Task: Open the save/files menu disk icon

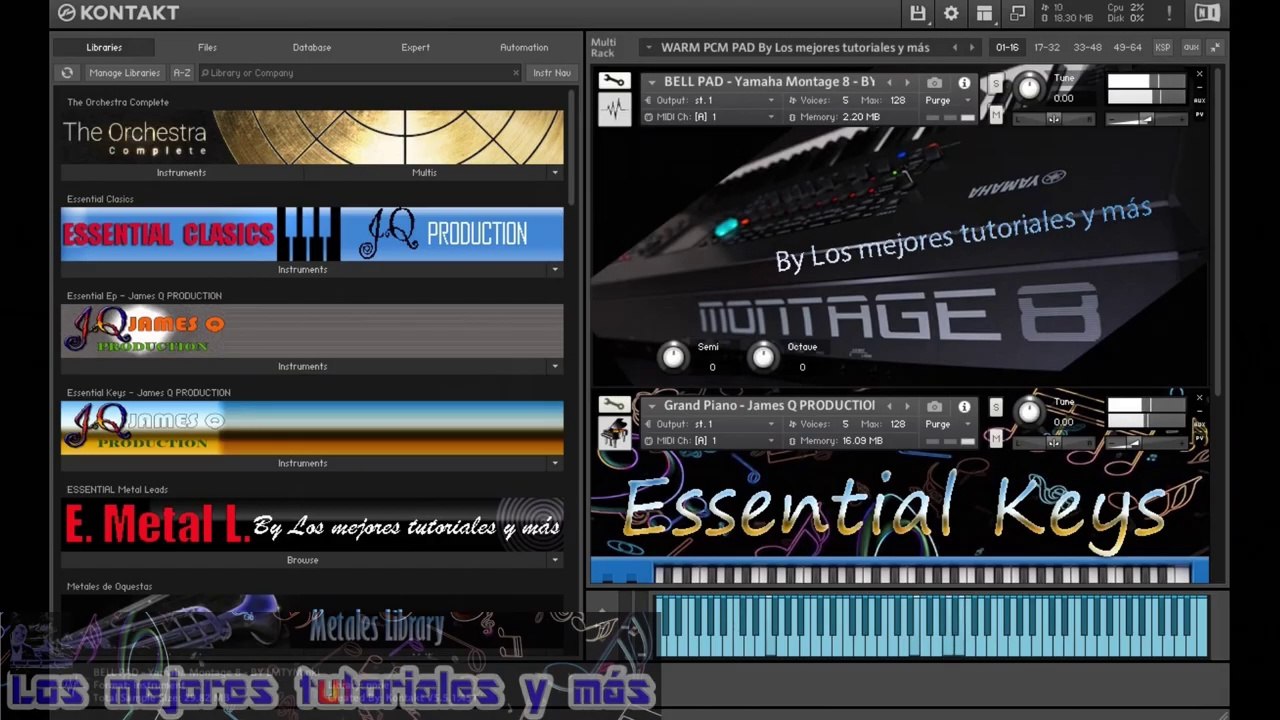Action: pyautogui.click(x=918, y=13)
